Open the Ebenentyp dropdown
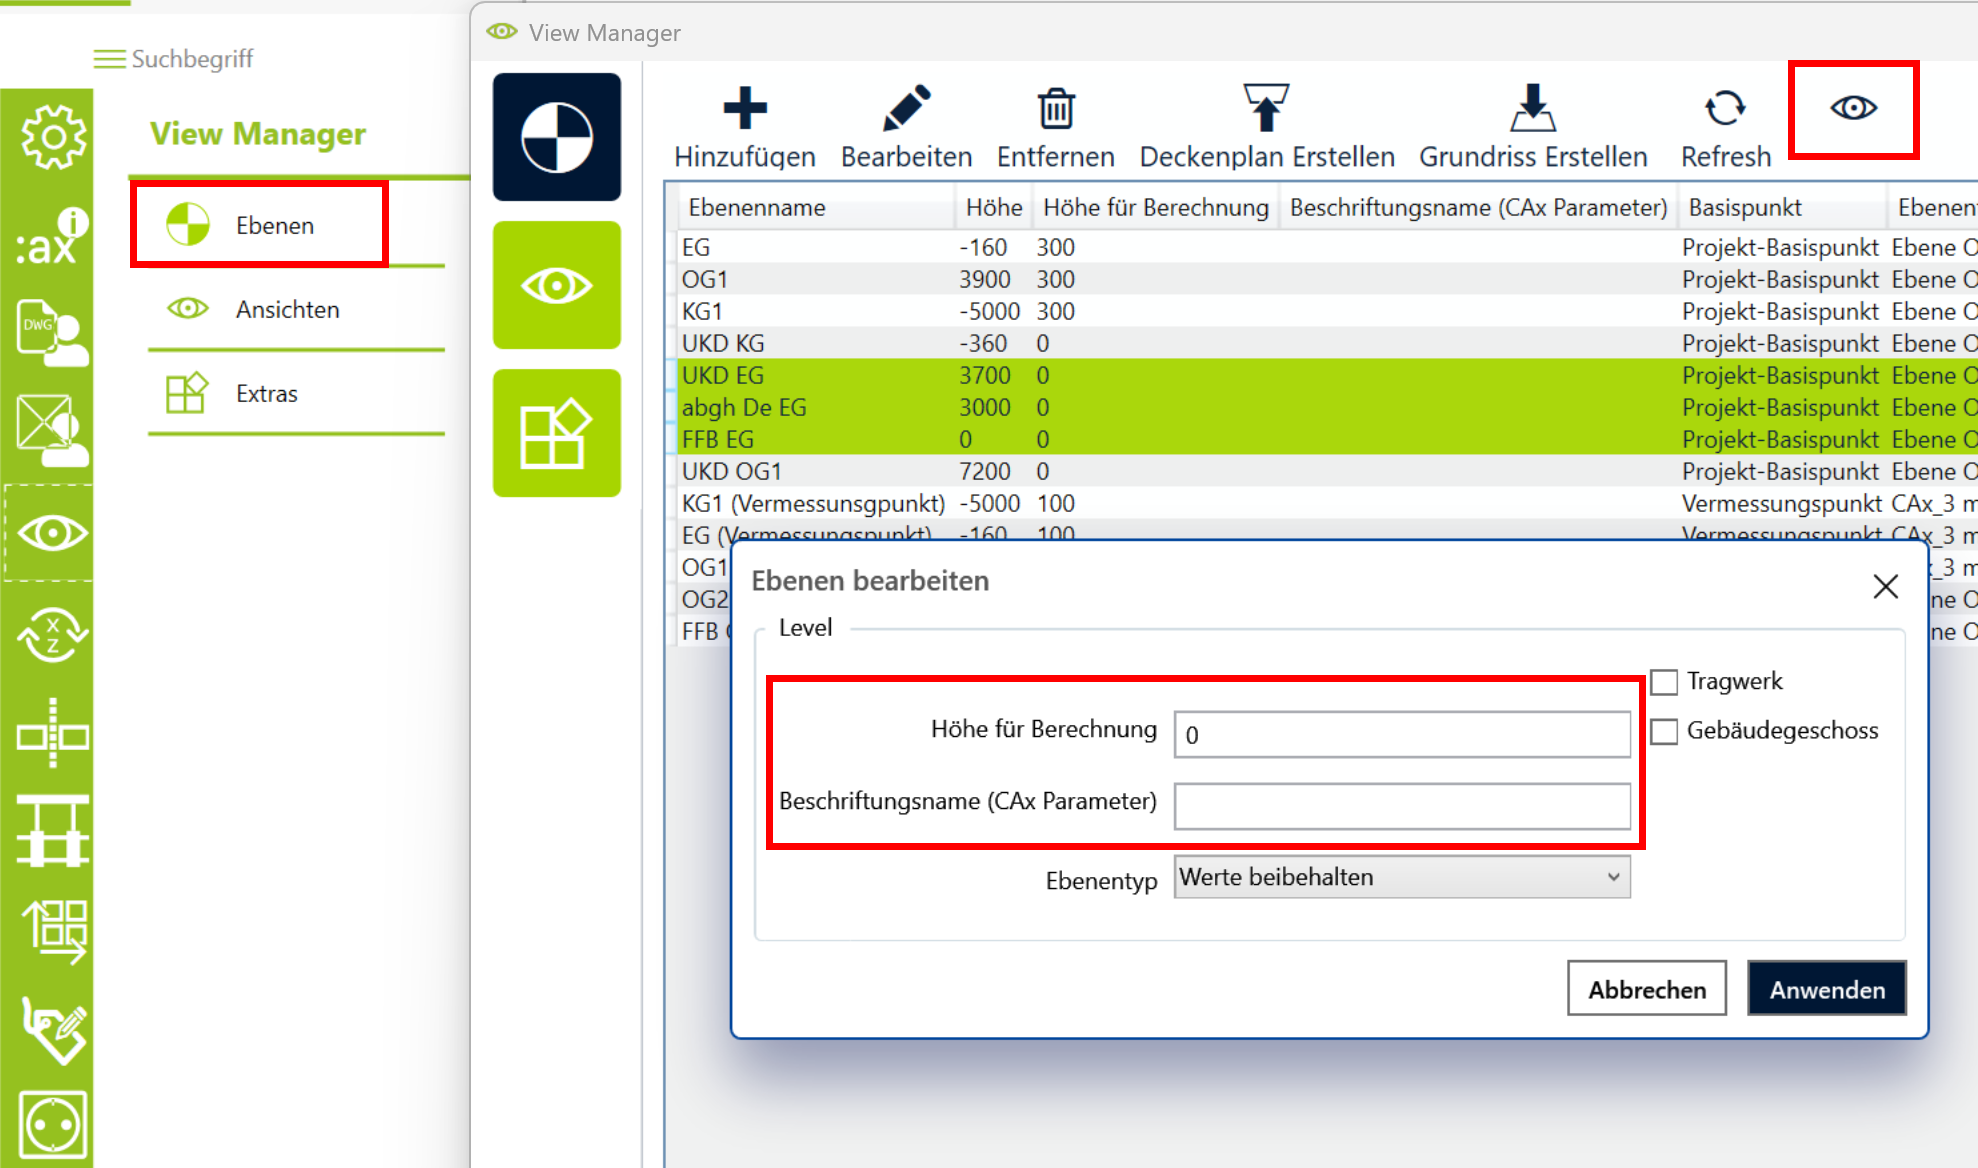The height and width of the screenshot is (1168, 1978). click(1401, 877)
